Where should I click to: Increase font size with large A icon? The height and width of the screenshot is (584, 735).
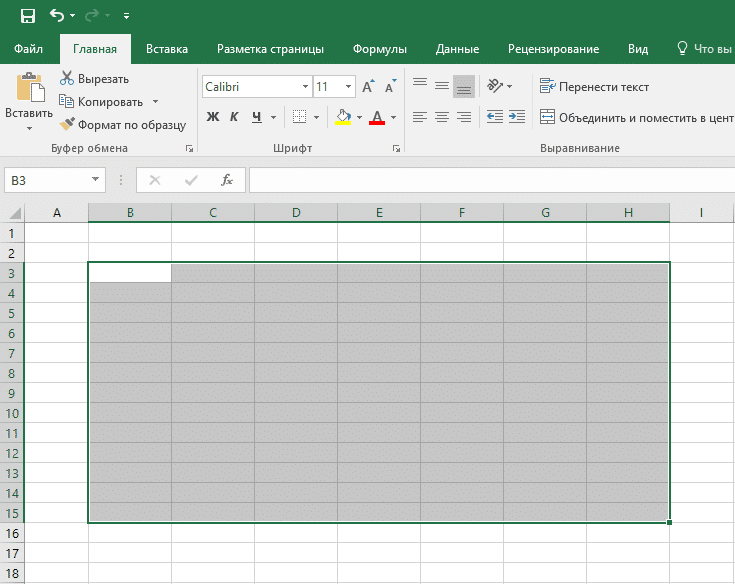369,87
